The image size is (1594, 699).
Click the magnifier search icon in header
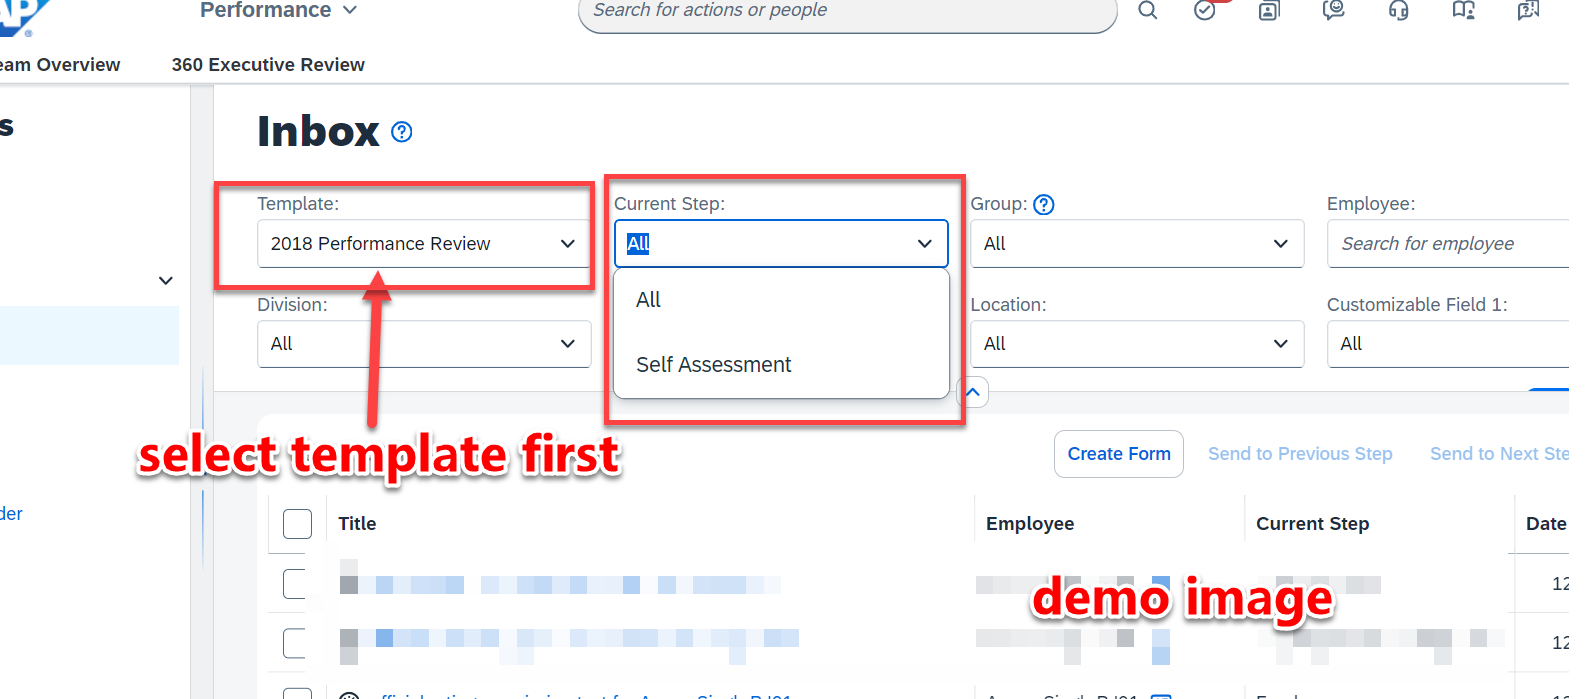(x=1148, y=11)
